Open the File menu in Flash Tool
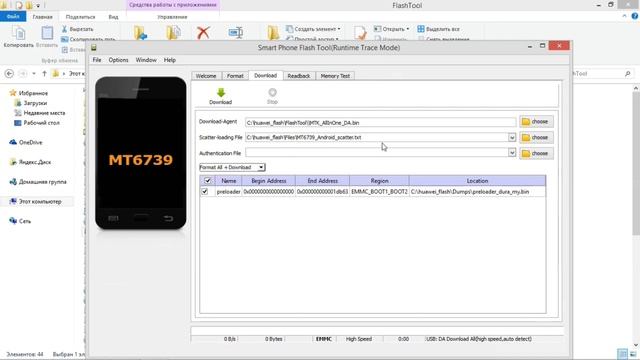The width and height of the screenshot is (640, 360). [x=97, y=60]
